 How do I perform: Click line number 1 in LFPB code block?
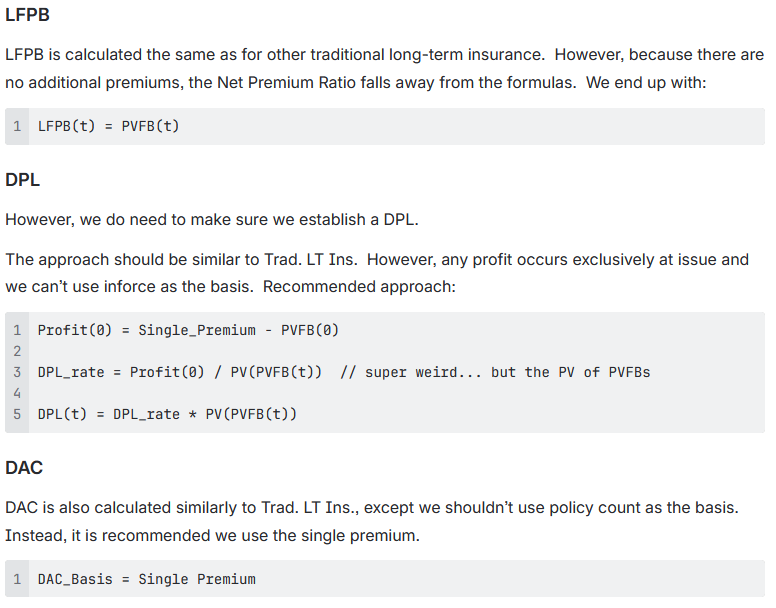(x=18, y=125)
